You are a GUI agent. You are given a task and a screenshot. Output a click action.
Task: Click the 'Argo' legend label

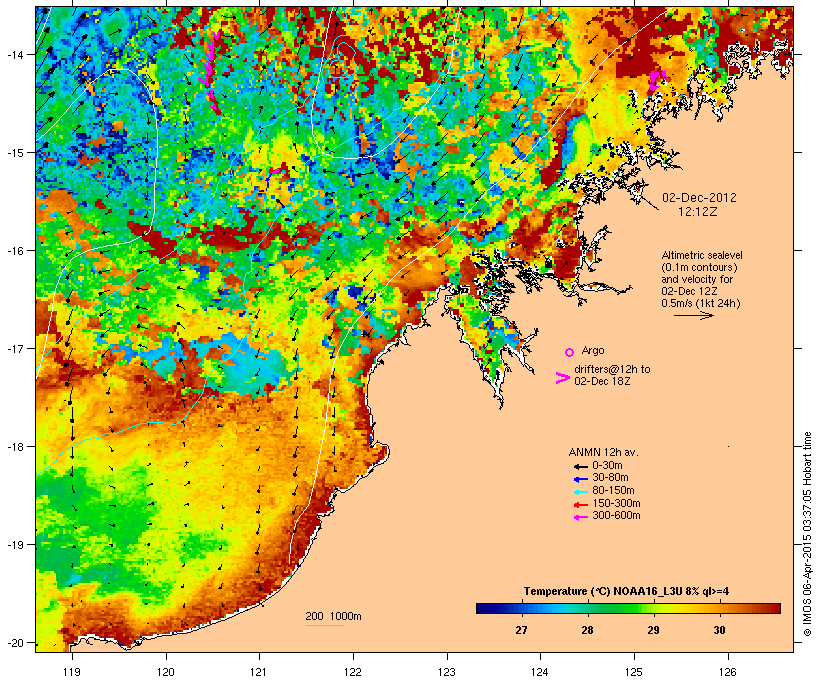(593, 350)
